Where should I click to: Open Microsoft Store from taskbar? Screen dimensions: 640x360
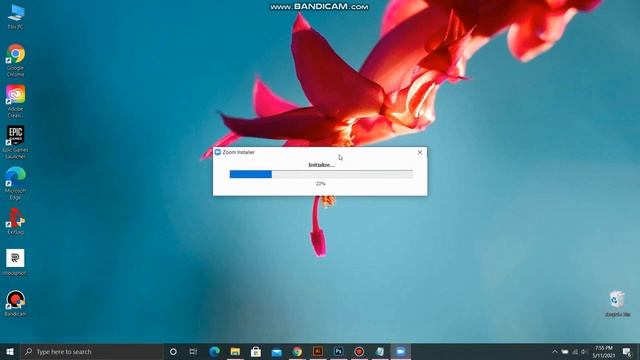[x=256, y=351]
